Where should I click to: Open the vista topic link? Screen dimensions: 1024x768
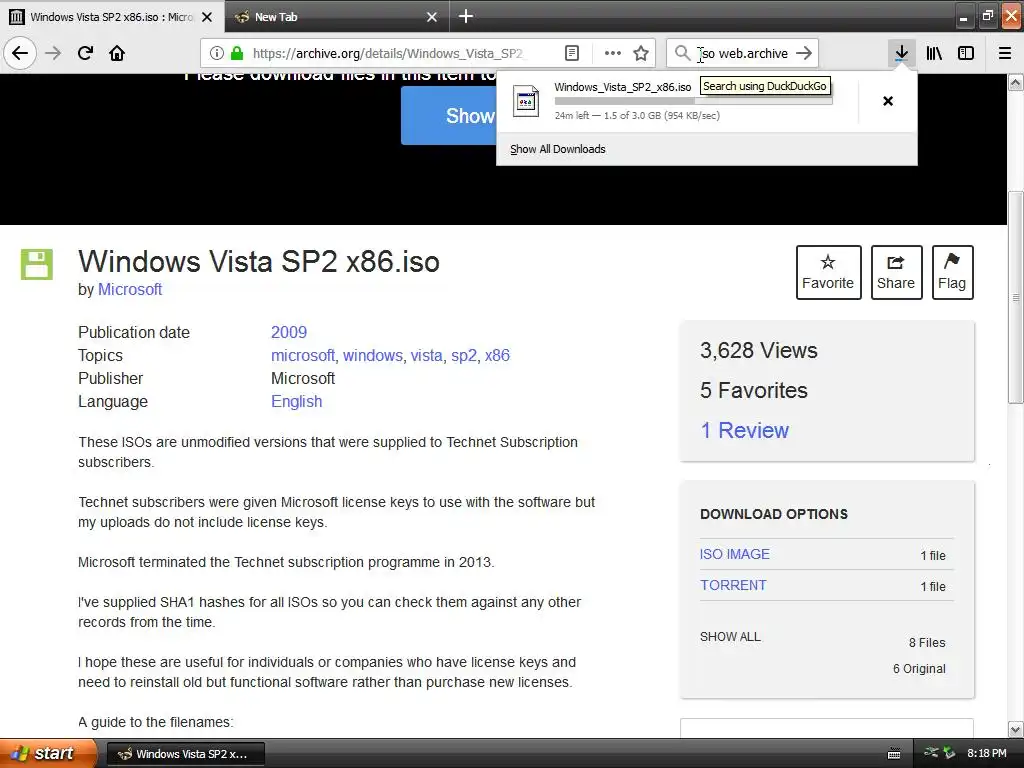(426, 355)
